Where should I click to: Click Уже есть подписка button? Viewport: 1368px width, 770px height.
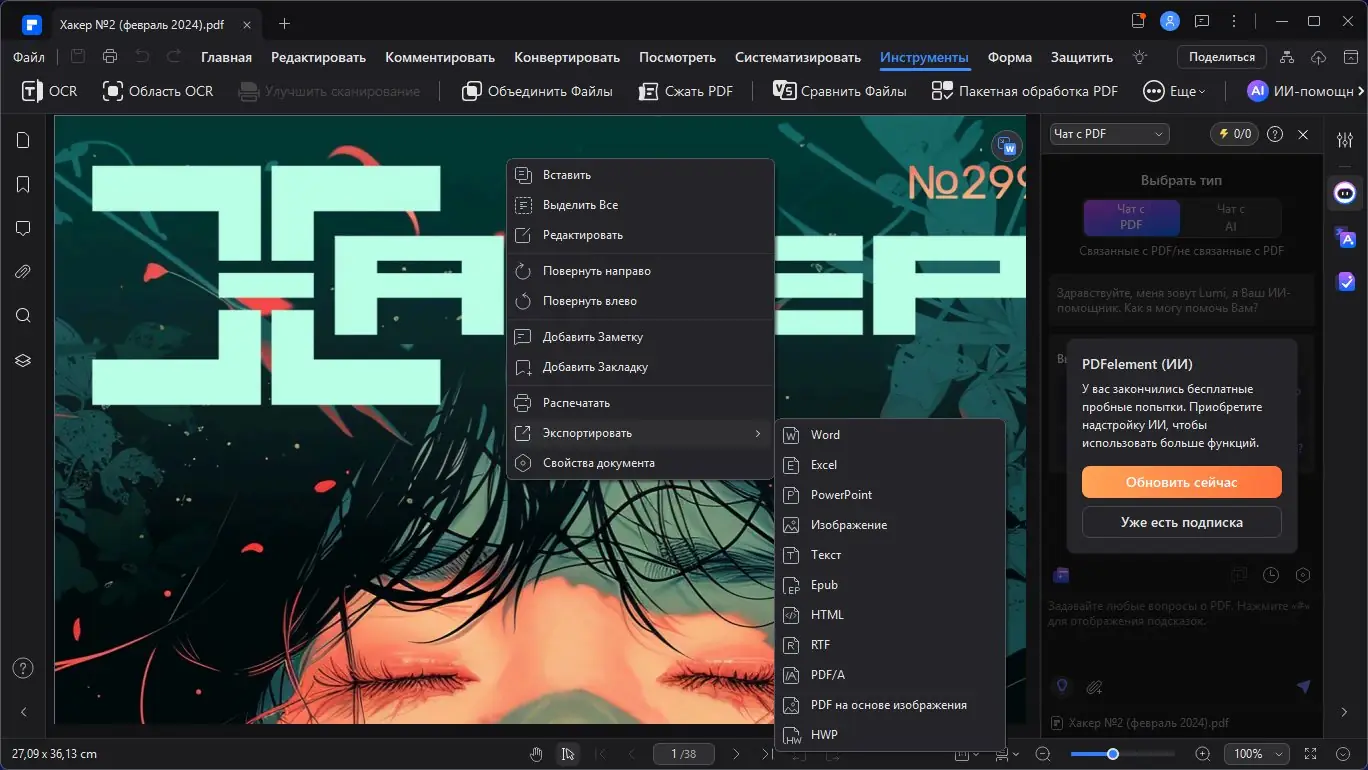1181,522
